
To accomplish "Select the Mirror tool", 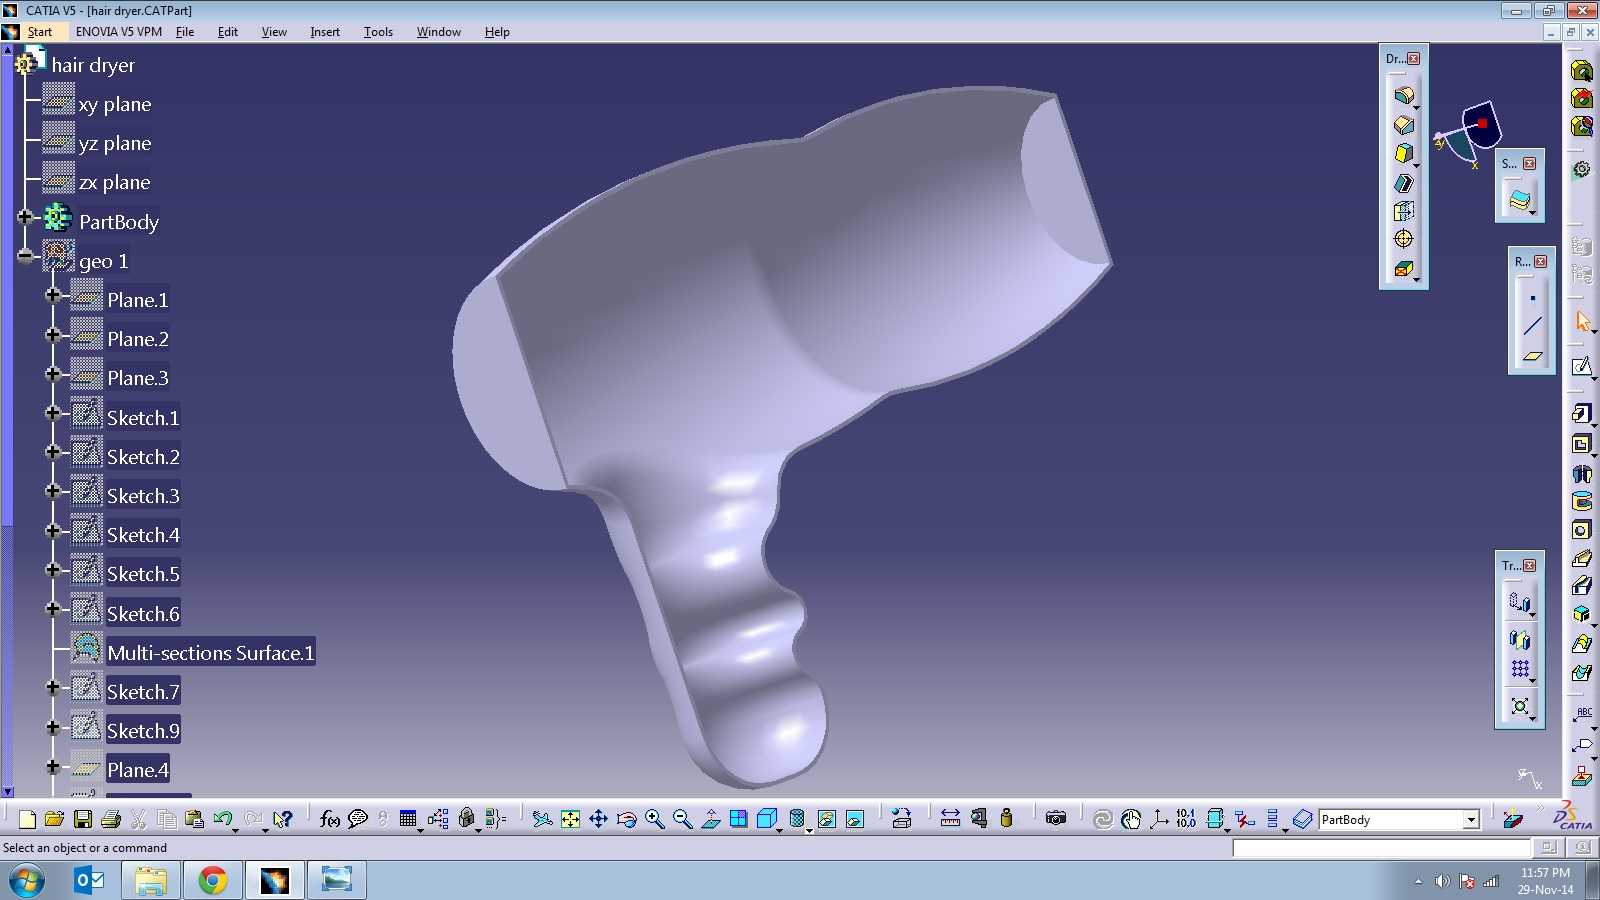I will 1520,639.
